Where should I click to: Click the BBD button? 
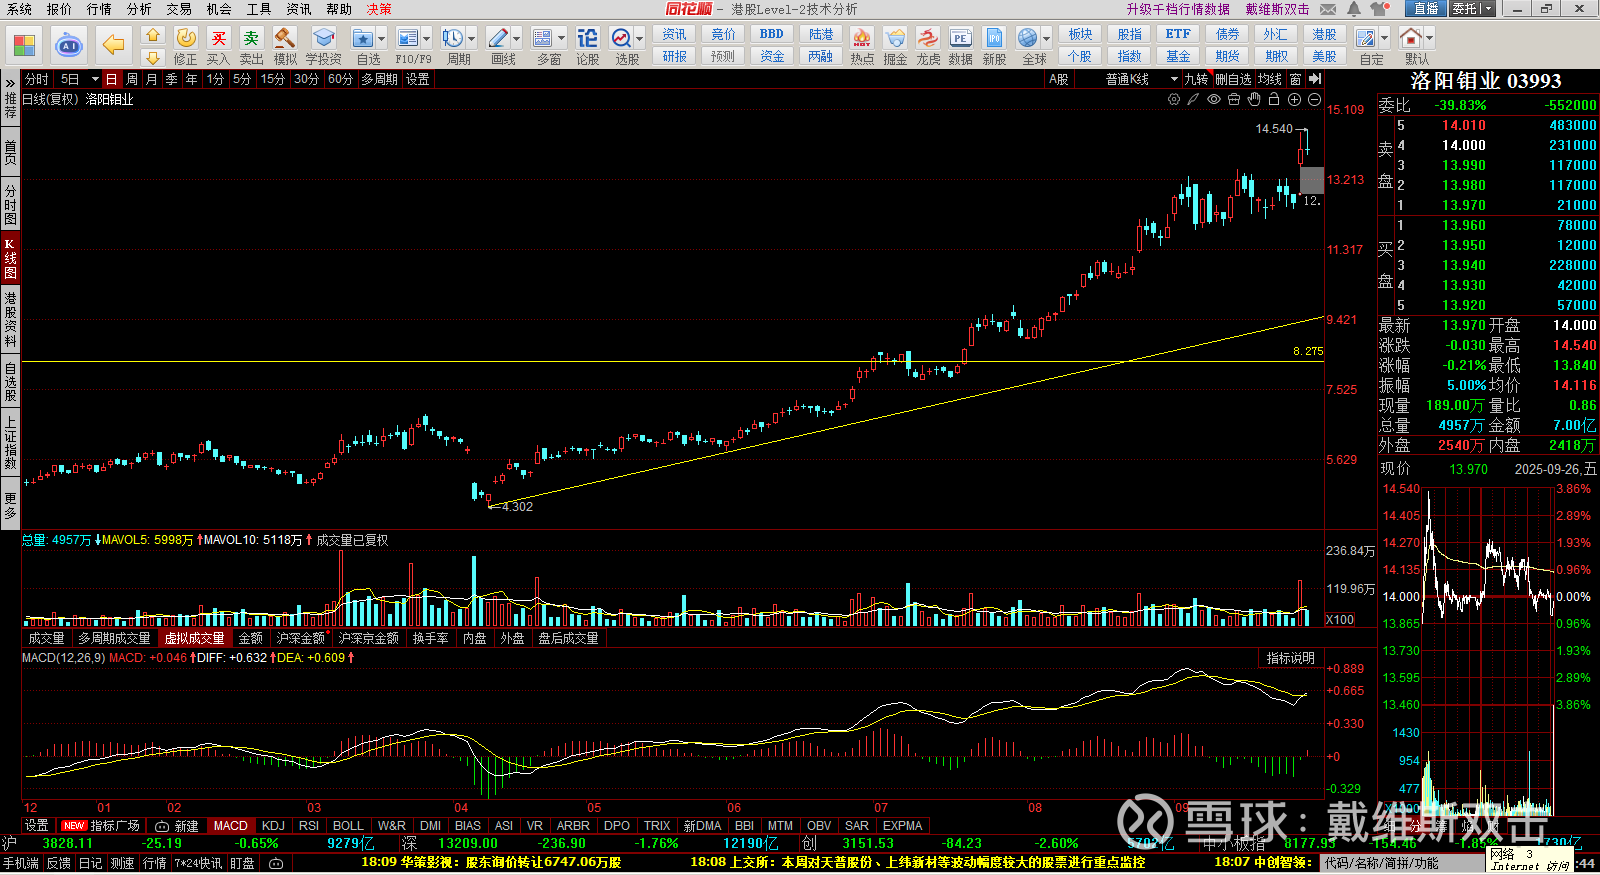click(772, 34)
